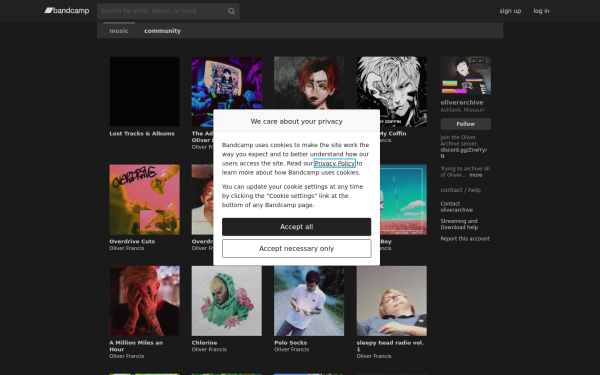Click the contact / help heading
The width and height of the screenshot is (600, 375).
tap(460, 190)
